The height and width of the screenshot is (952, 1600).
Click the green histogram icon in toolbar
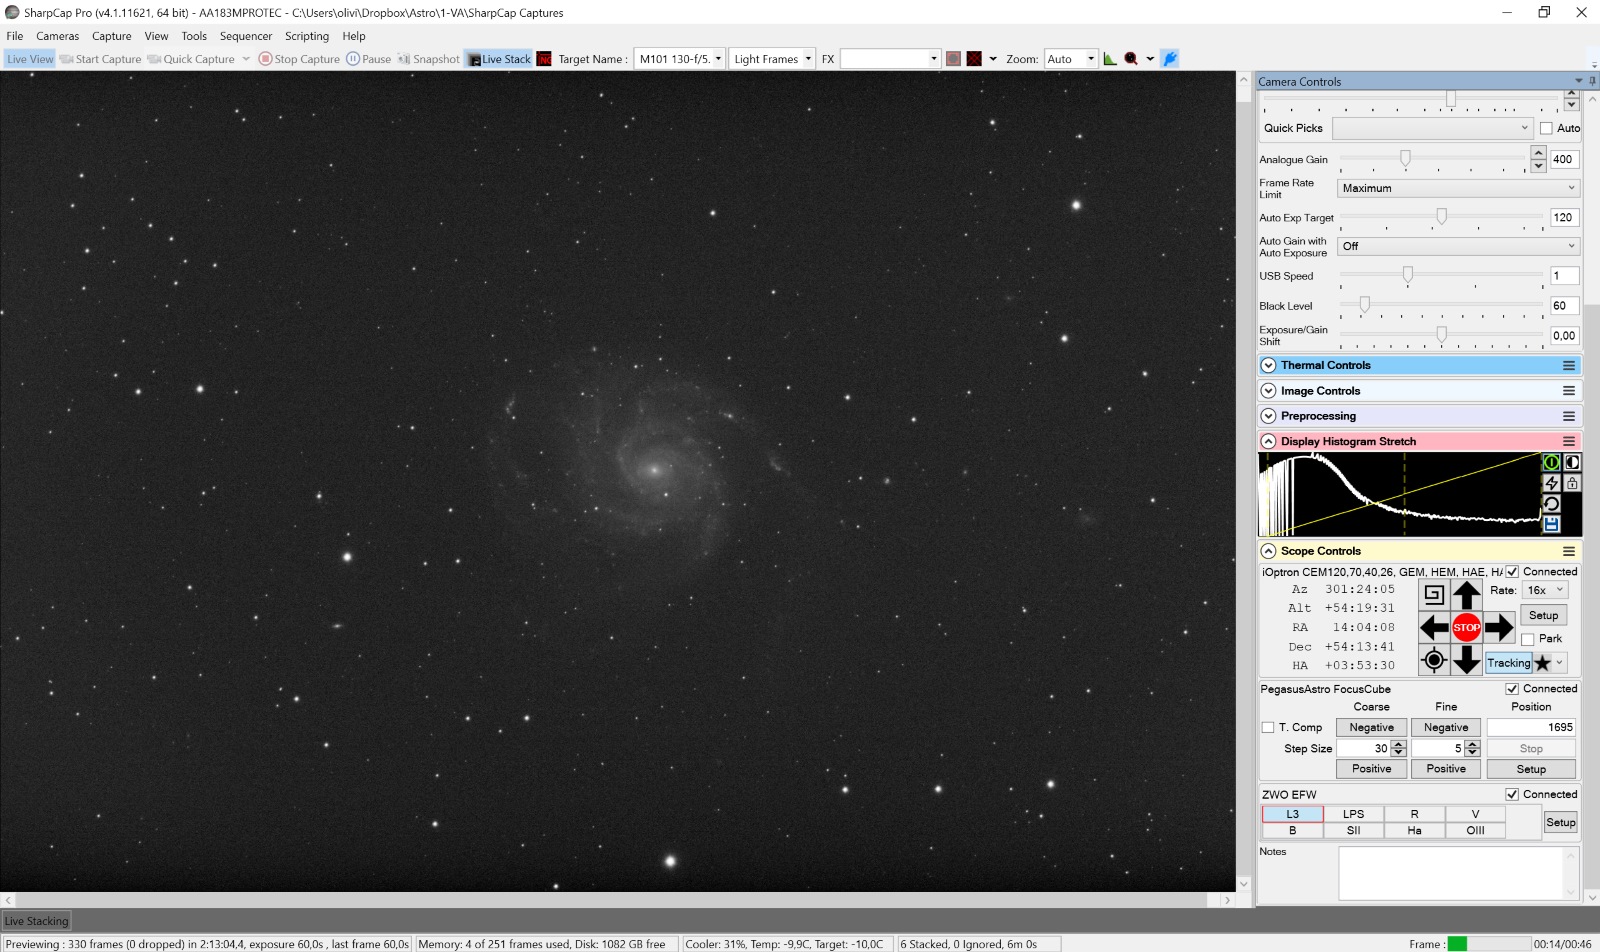click(x=1110, y=59)
